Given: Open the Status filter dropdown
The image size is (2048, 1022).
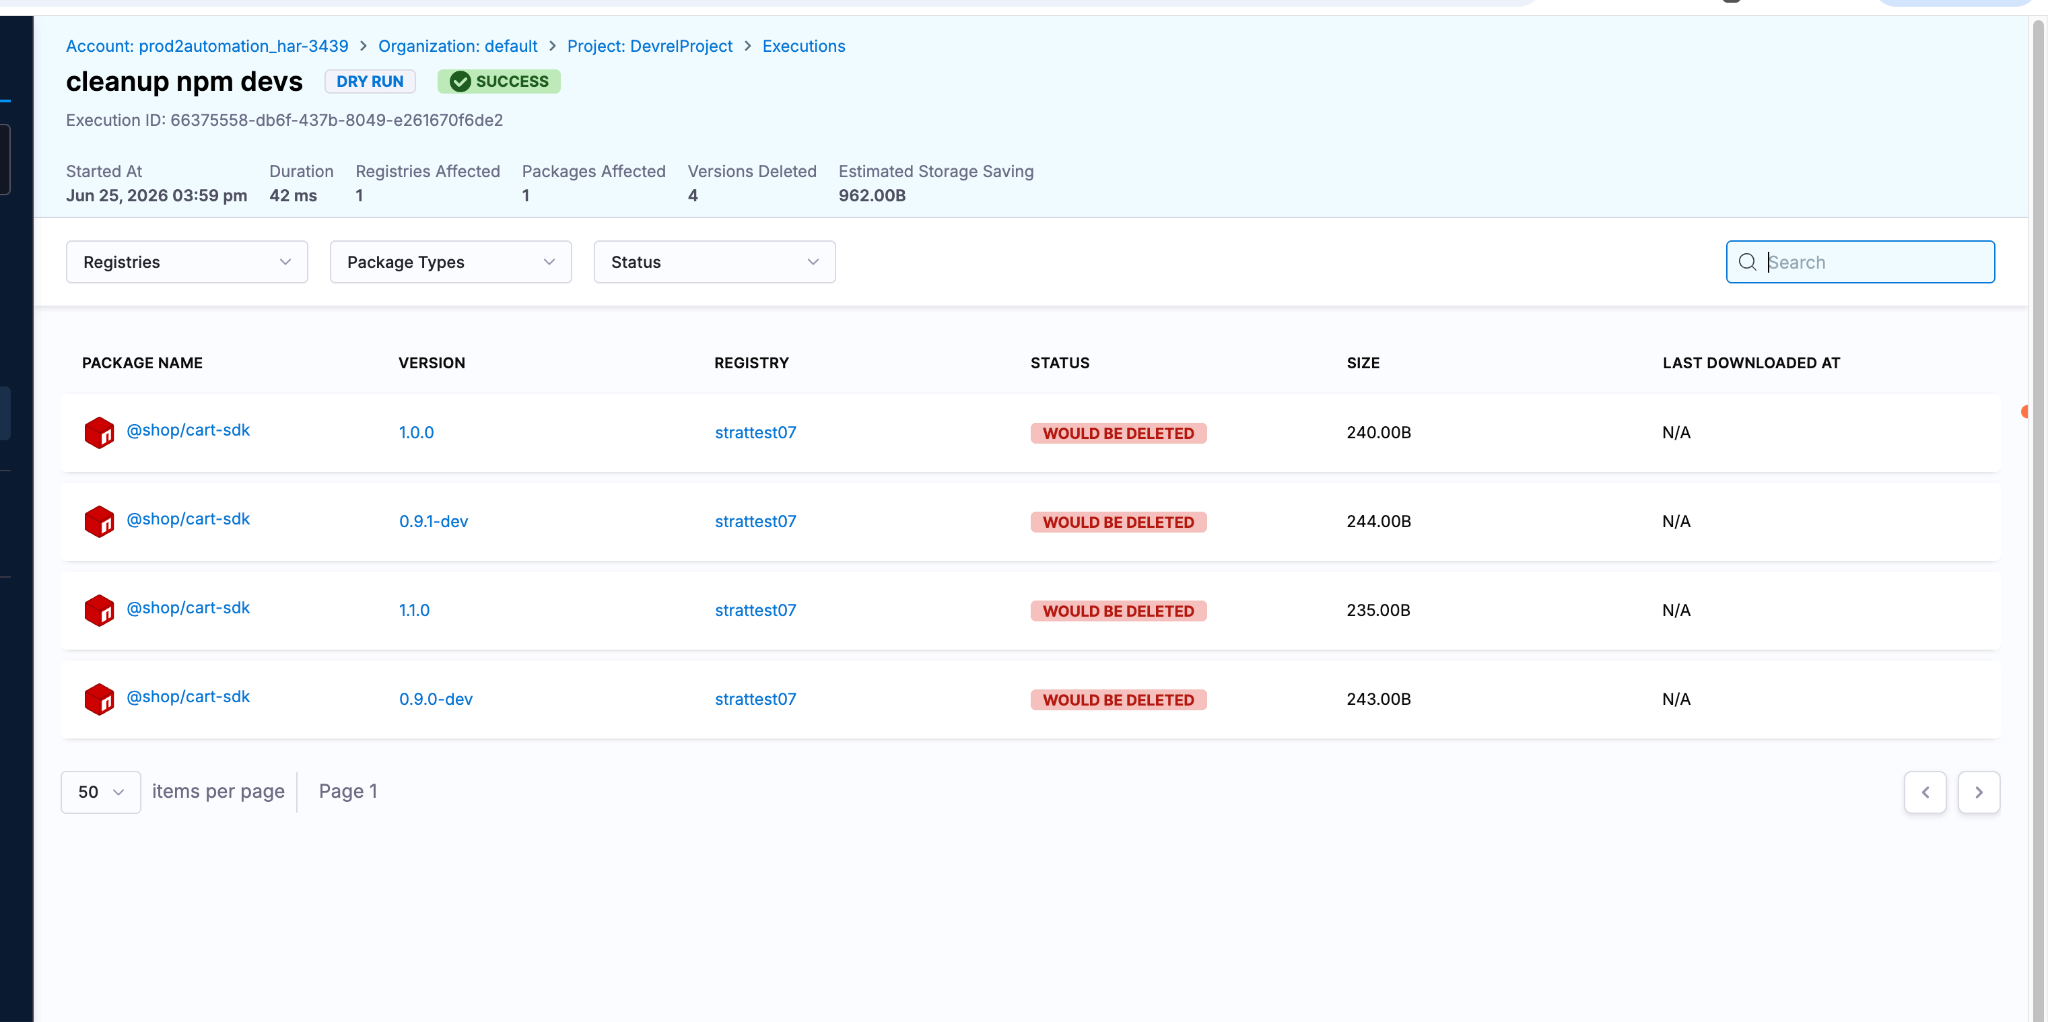Looking at the screenshot, I should [x=715, y=262].
